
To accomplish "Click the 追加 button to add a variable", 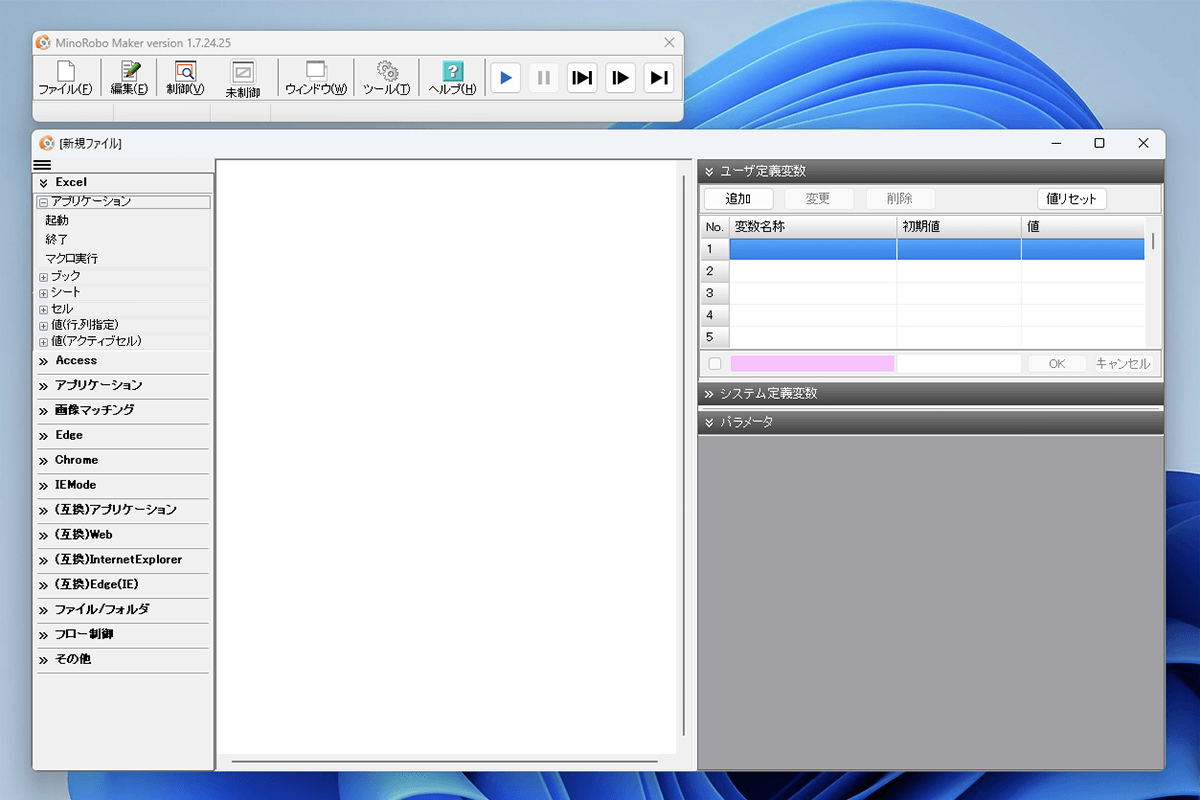I will [x=738, y=199].
